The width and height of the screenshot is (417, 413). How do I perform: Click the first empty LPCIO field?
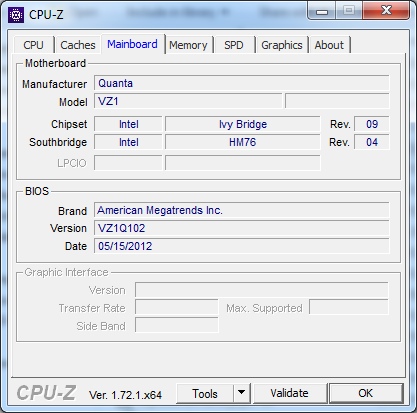pyautogui.click(x=128, y=163)
